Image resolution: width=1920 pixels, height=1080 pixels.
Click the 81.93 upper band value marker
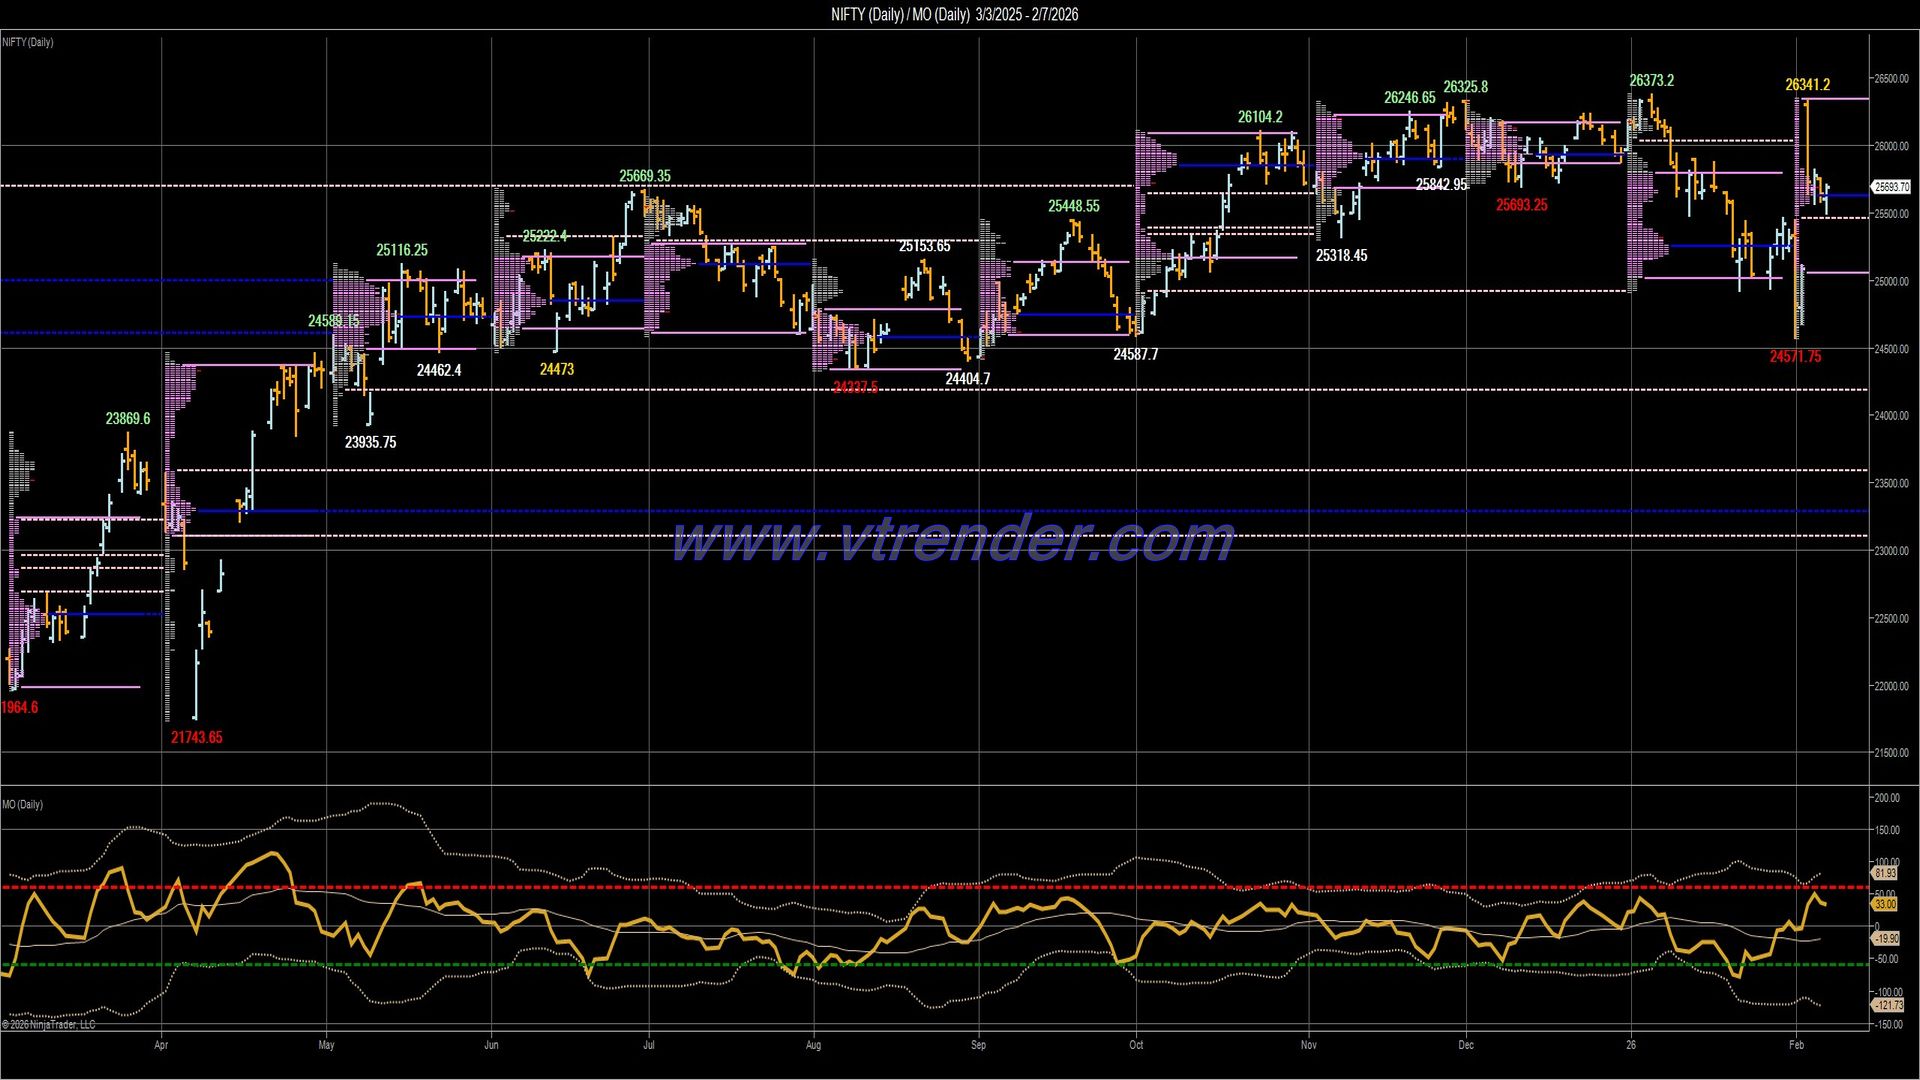click(x=1886, y=872)
